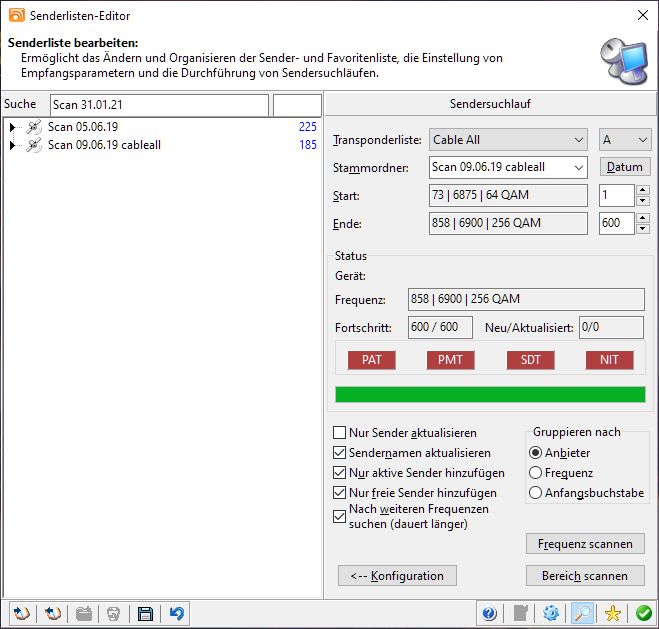Click the 'Bereich scannen' button
This screenshot has width=659, height=629.
[x=585, y=576]
